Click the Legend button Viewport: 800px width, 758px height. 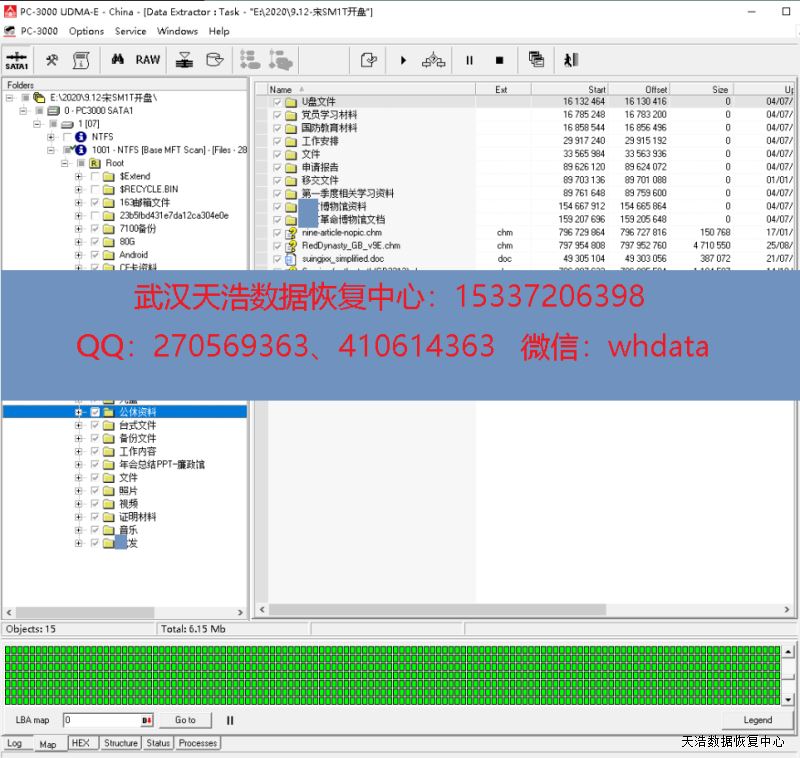coord(757,720)
